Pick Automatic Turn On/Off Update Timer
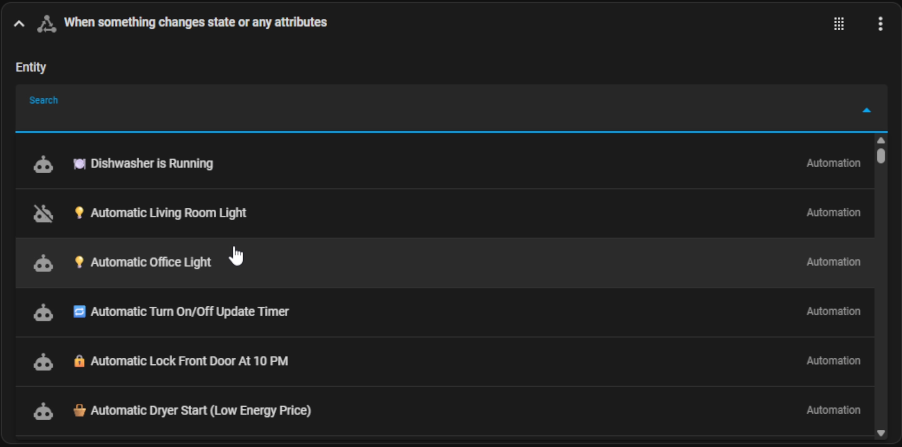902x447 pixels. click(x=445, y=312)
